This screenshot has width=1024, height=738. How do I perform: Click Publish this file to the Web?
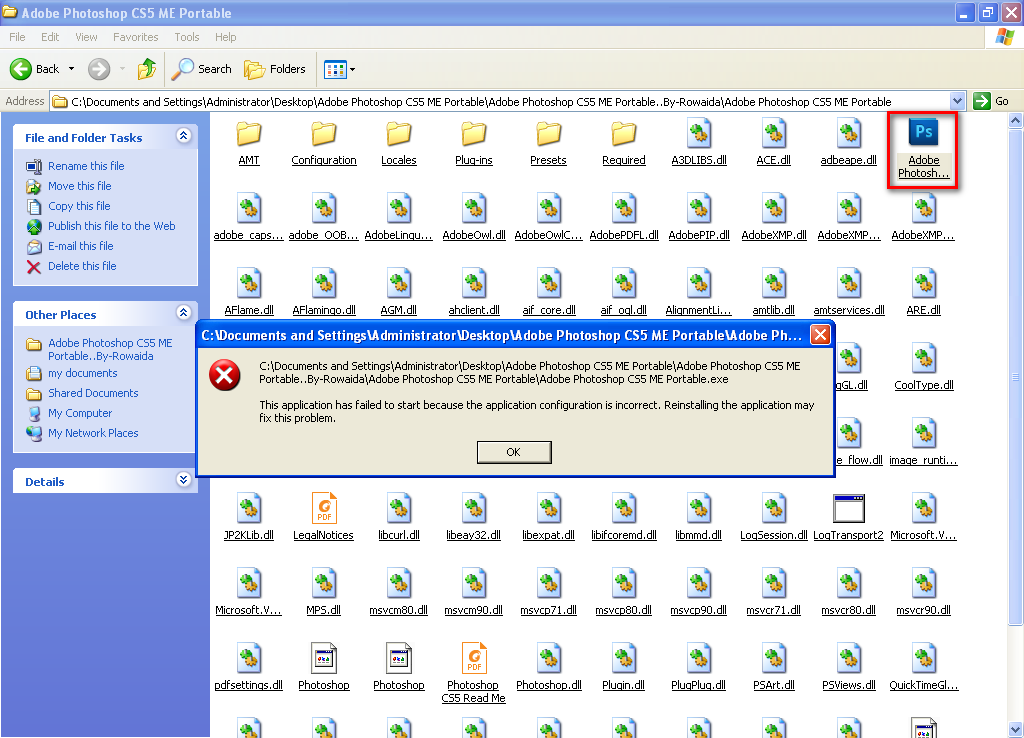pos(112,226)
